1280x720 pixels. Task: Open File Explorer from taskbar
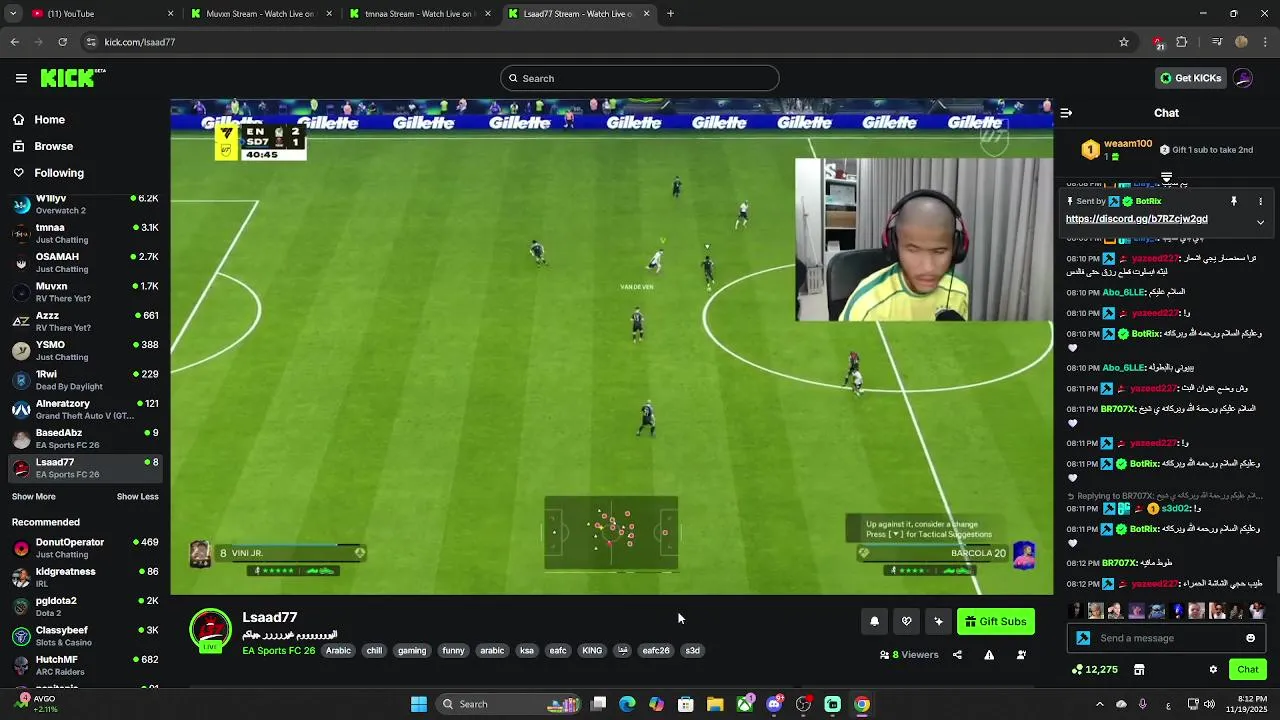pyautogui.click(x=715, y=704)
